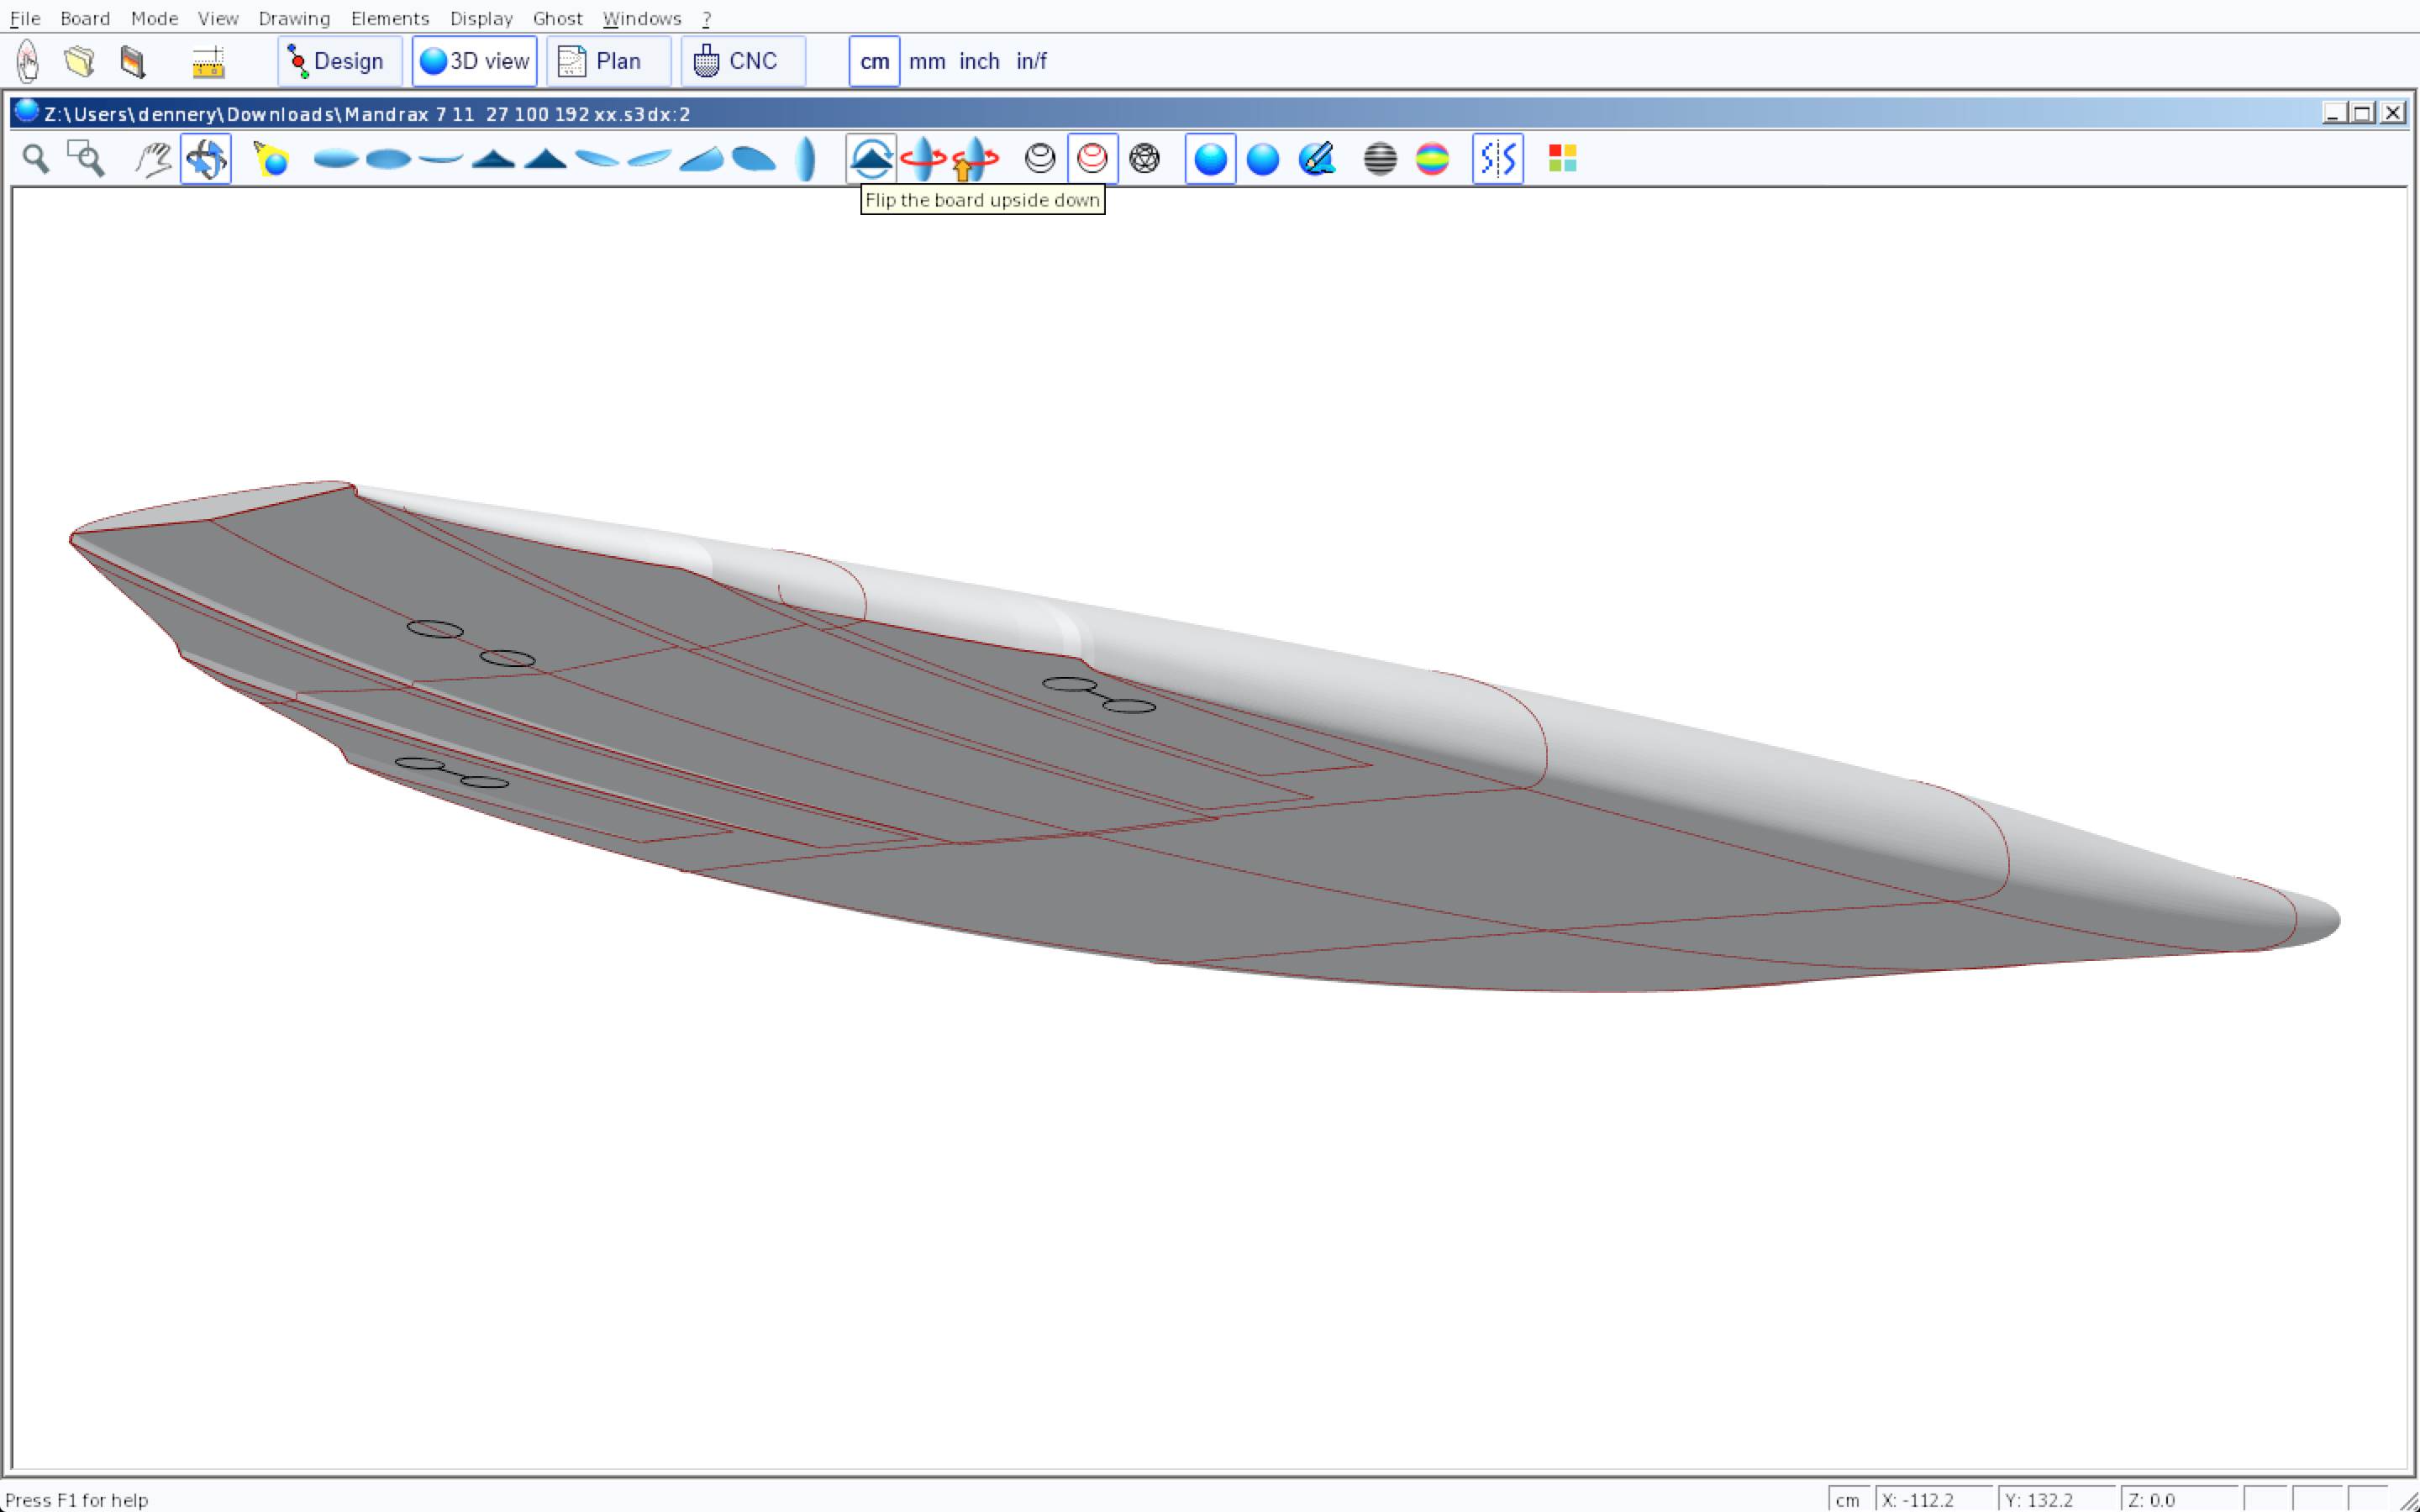Expand the Elements menu
The width and height of the screenshot is (2420, 1512).
coord(389,18)
